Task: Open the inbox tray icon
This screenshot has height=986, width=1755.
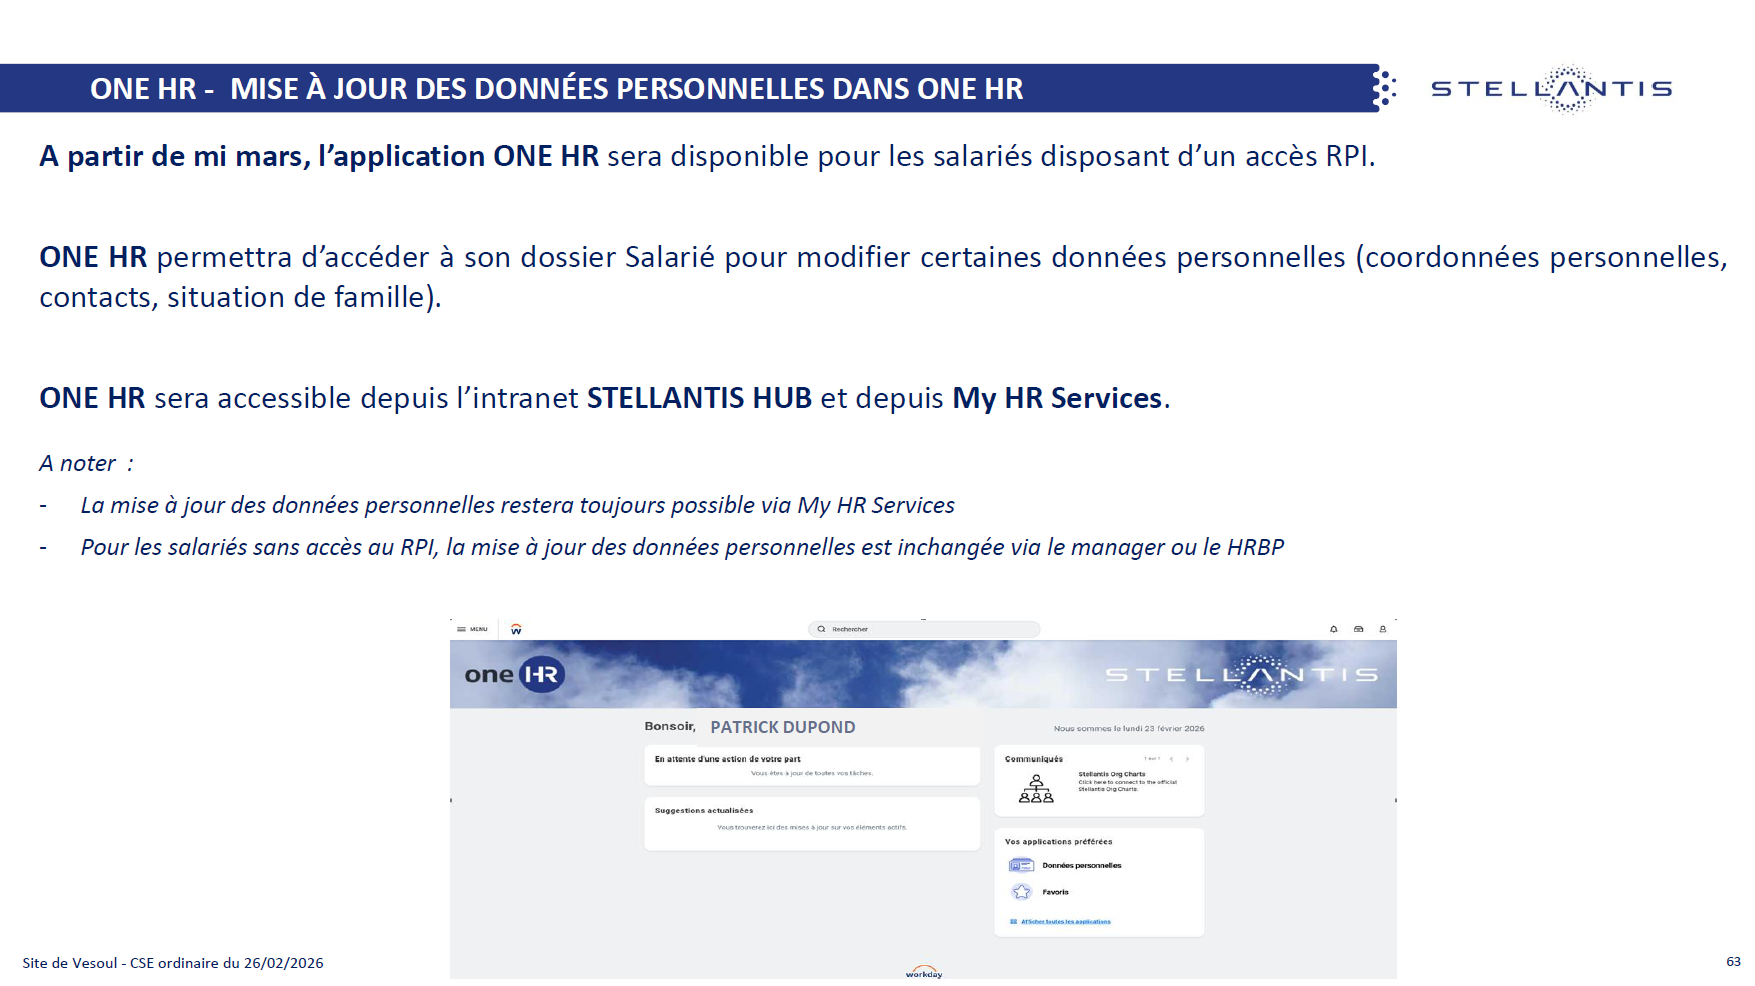Action: point(1358,629)
